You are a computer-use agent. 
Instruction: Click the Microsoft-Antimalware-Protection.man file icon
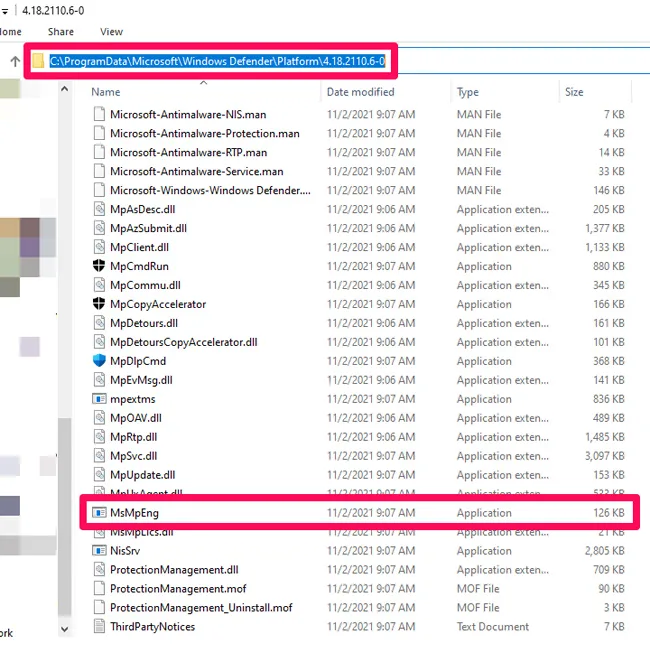pos(99,133)
